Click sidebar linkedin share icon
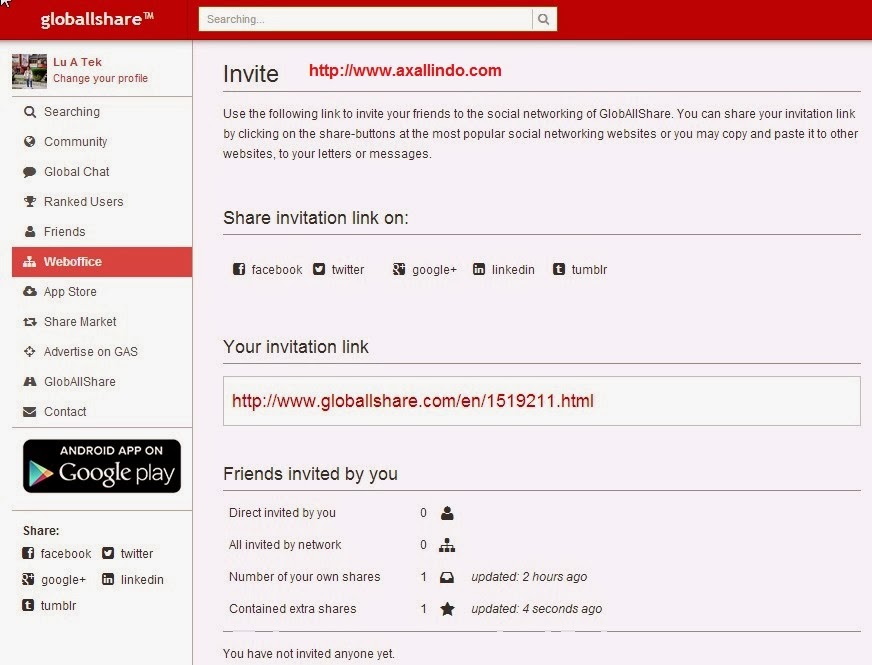The width and height of the screenshot is (872, 665). tap(108, 579)
